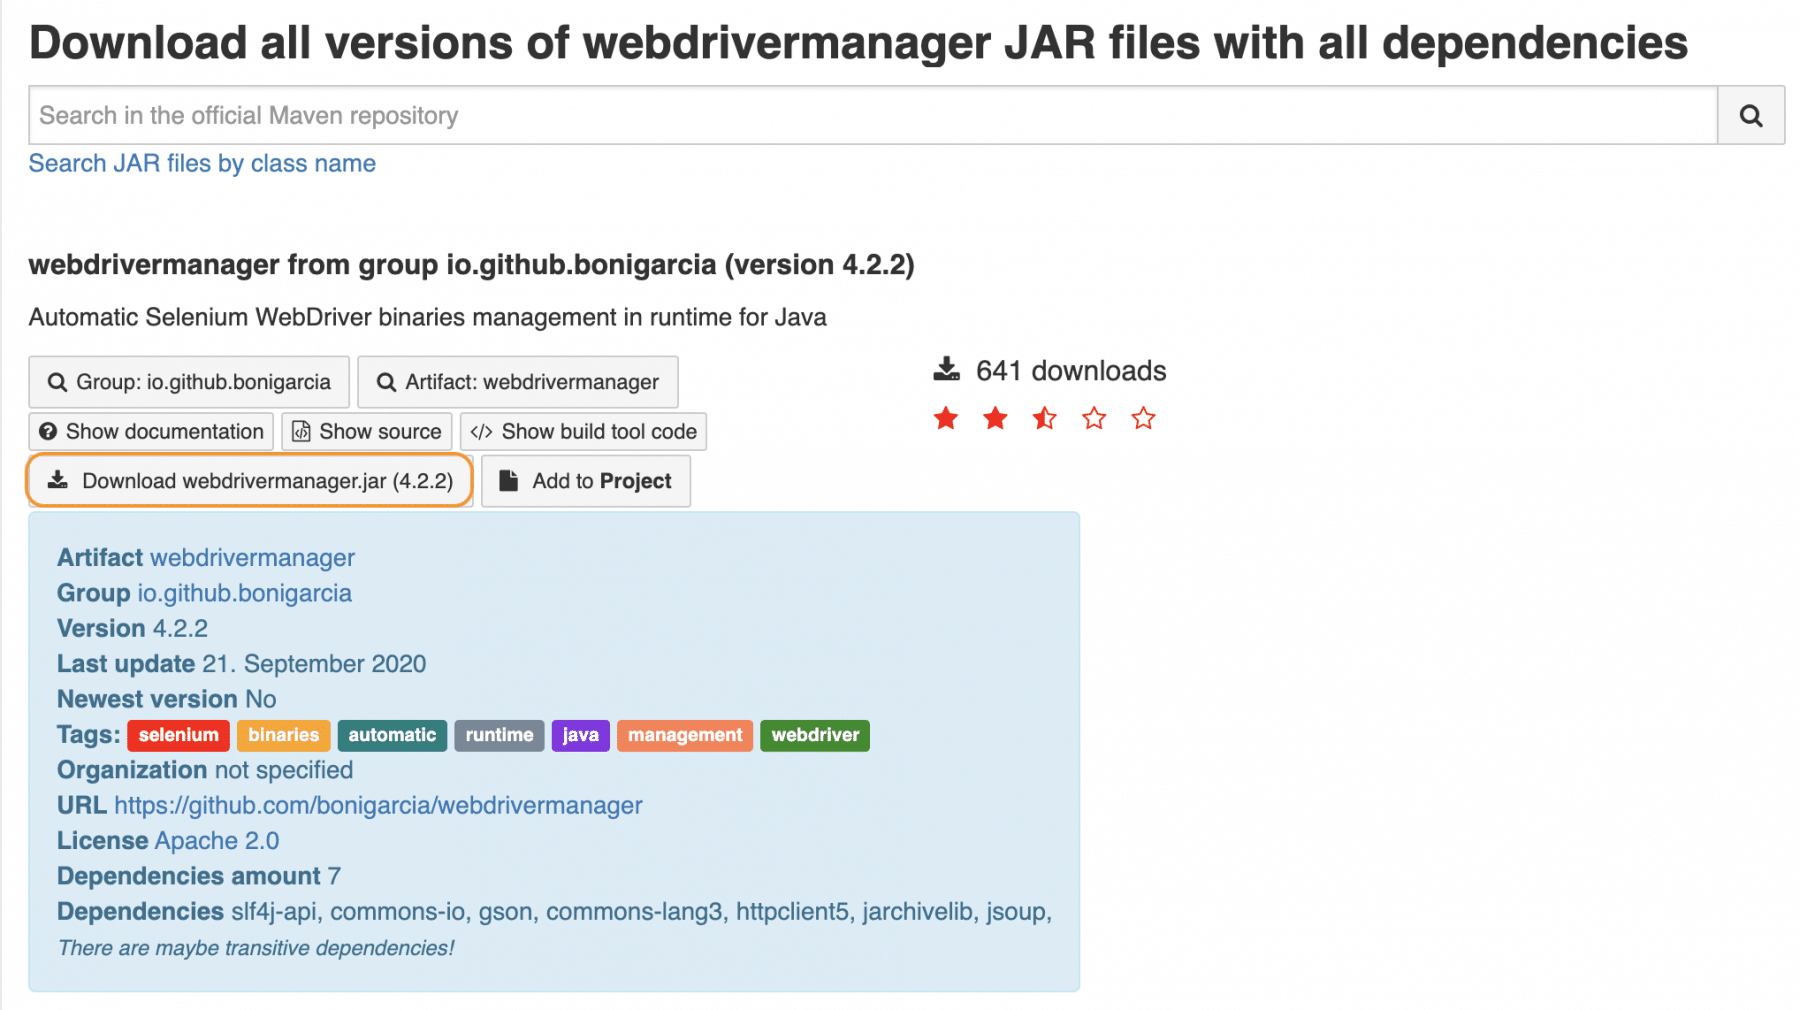Open the Apache 2.0 license link

click(217, 840)
